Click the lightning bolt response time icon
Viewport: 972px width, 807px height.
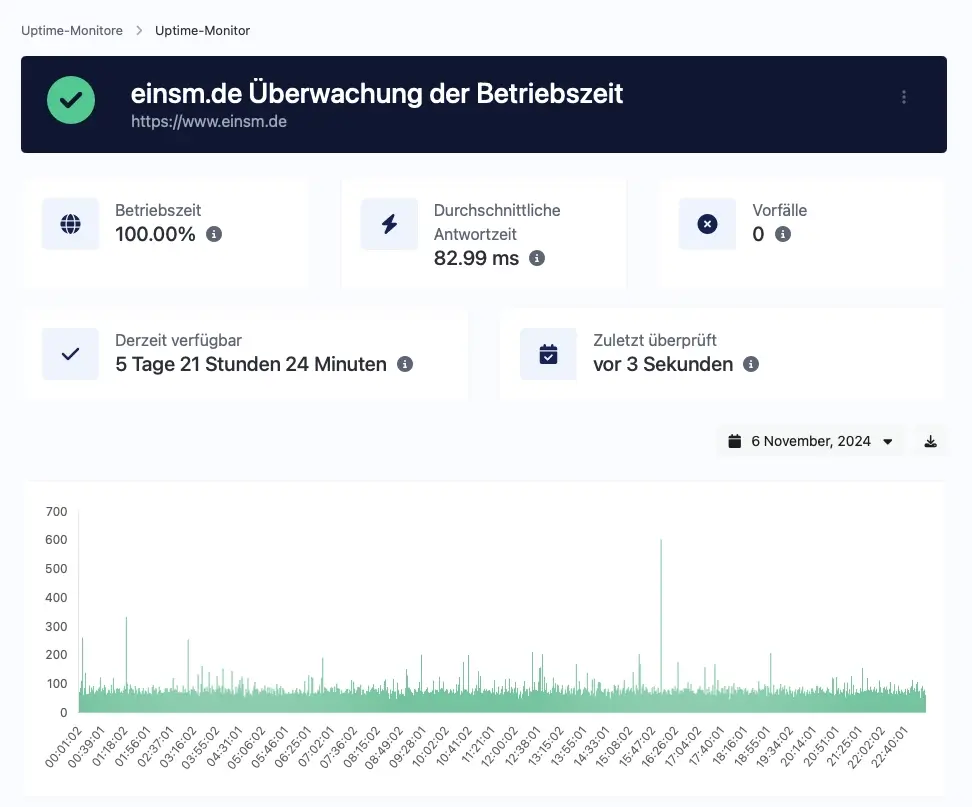(389, 224)
